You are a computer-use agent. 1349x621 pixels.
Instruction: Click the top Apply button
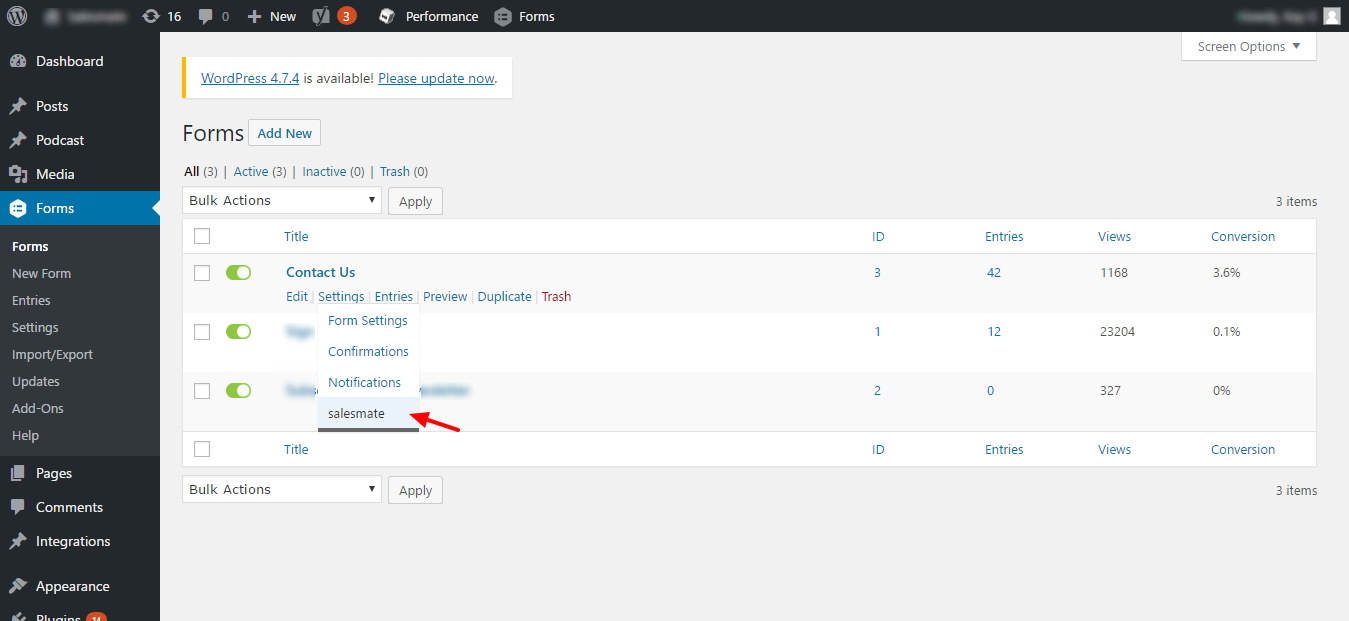point(415,201)
